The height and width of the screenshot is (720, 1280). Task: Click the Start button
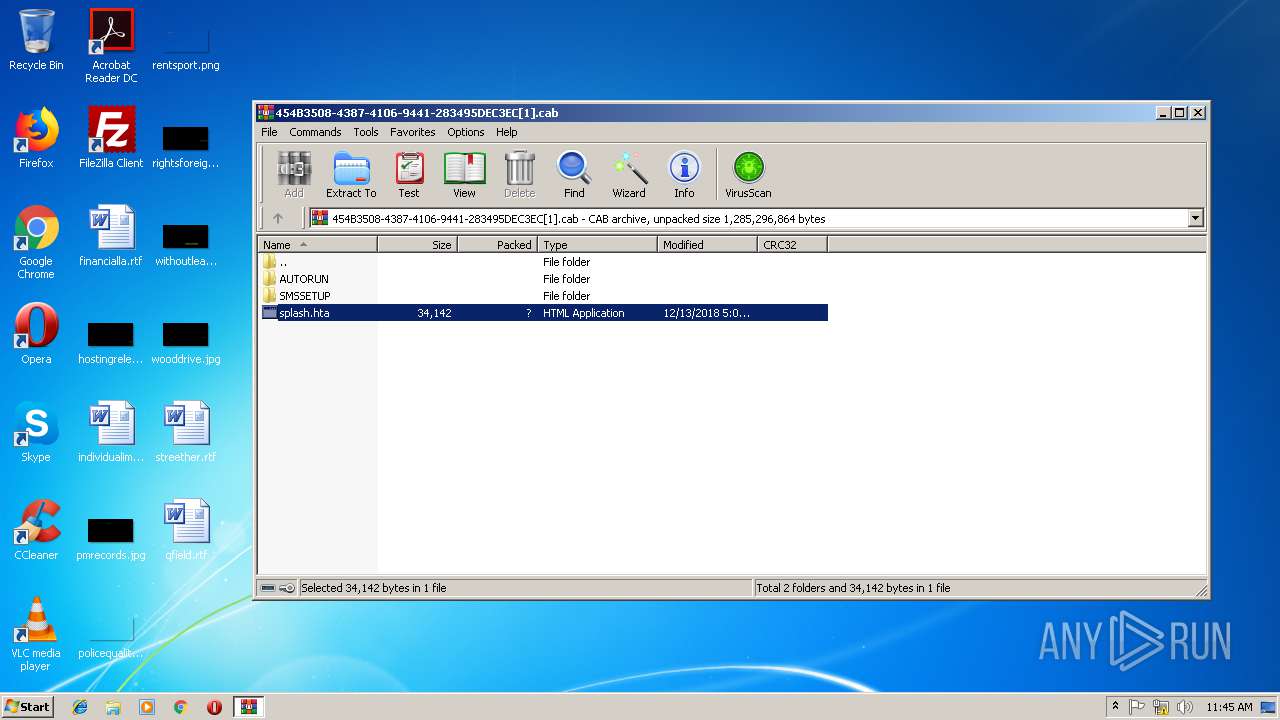28,706
